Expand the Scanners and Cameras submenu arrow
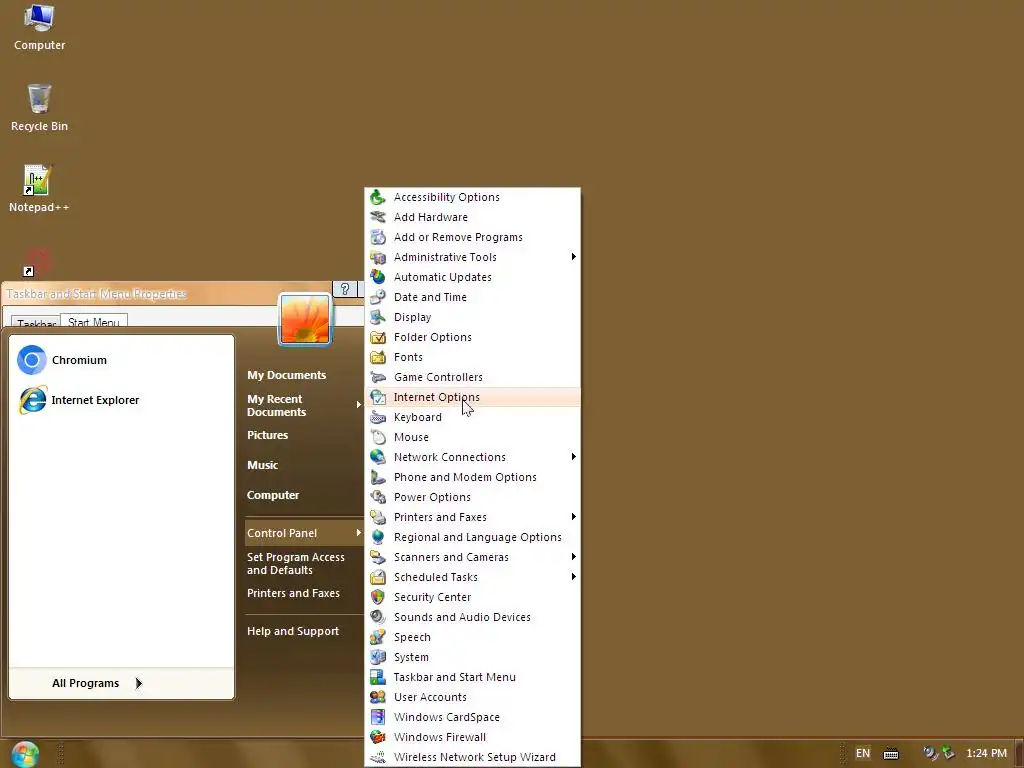Image resolution: width=1024 pixels, height=768 pixels. point(573,556)
